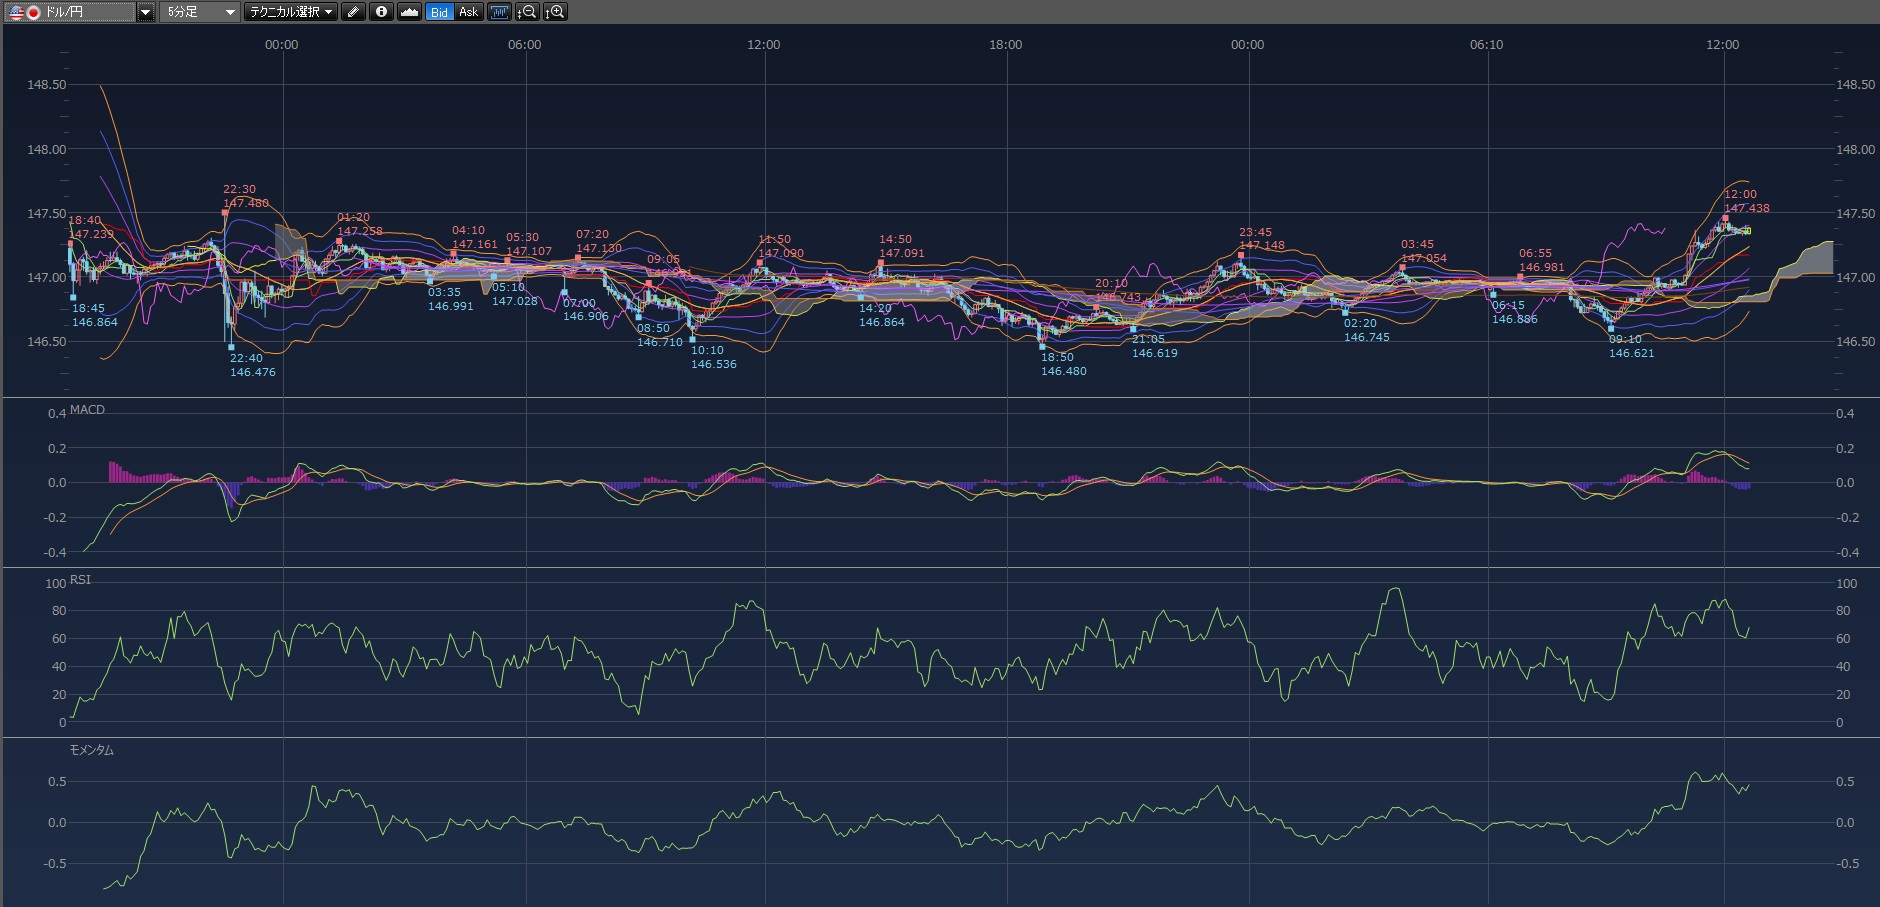Click the US and Japan flag icons
The image size is (1880, 907).
[x=24, y=12]
